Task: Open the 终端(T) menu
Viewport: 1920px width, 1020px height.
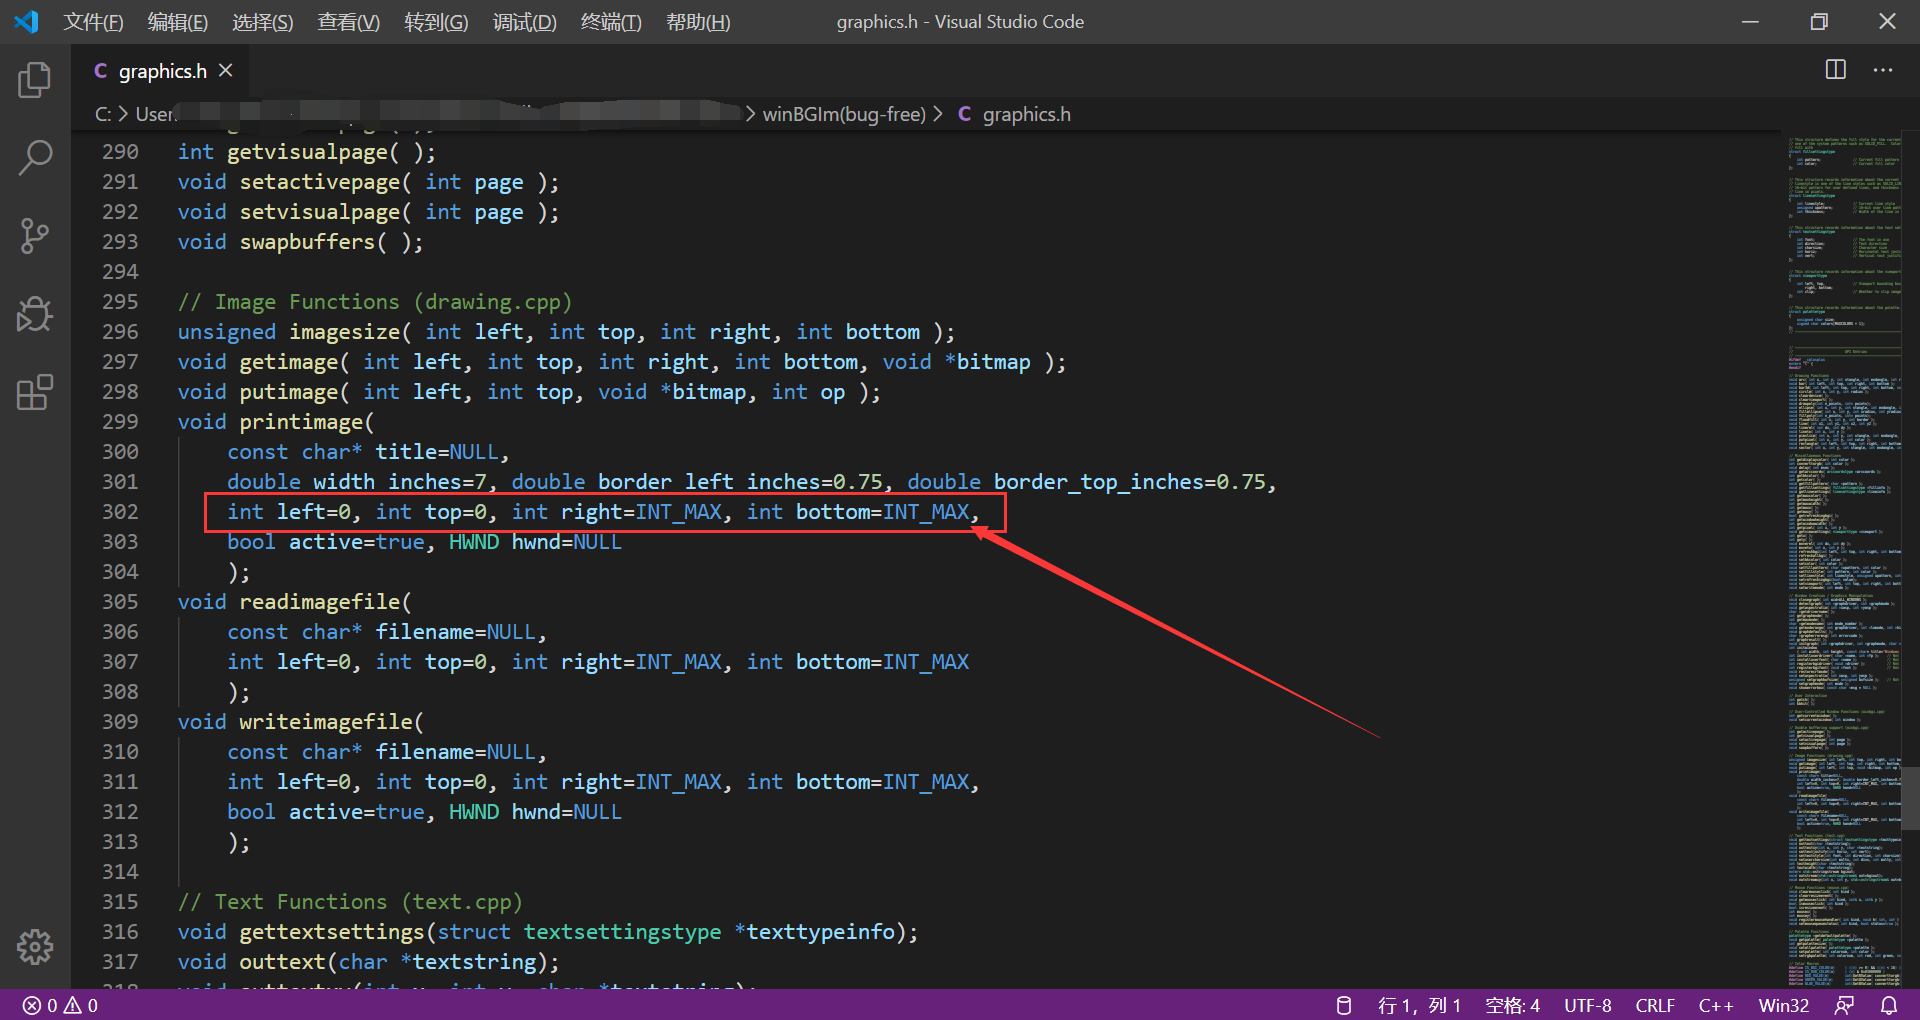Action: (x=610, y=21)
